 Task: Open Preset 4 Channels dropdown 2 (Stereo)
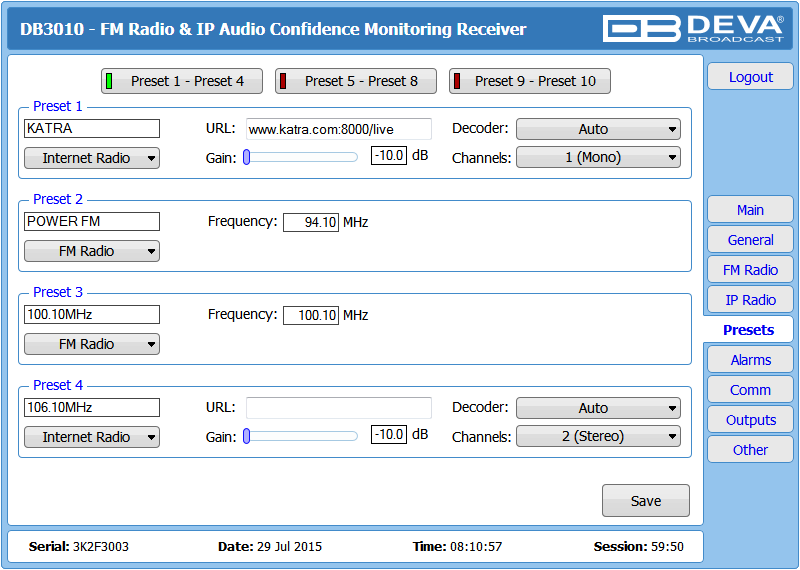pyautogui.click(x=598, y=436)
